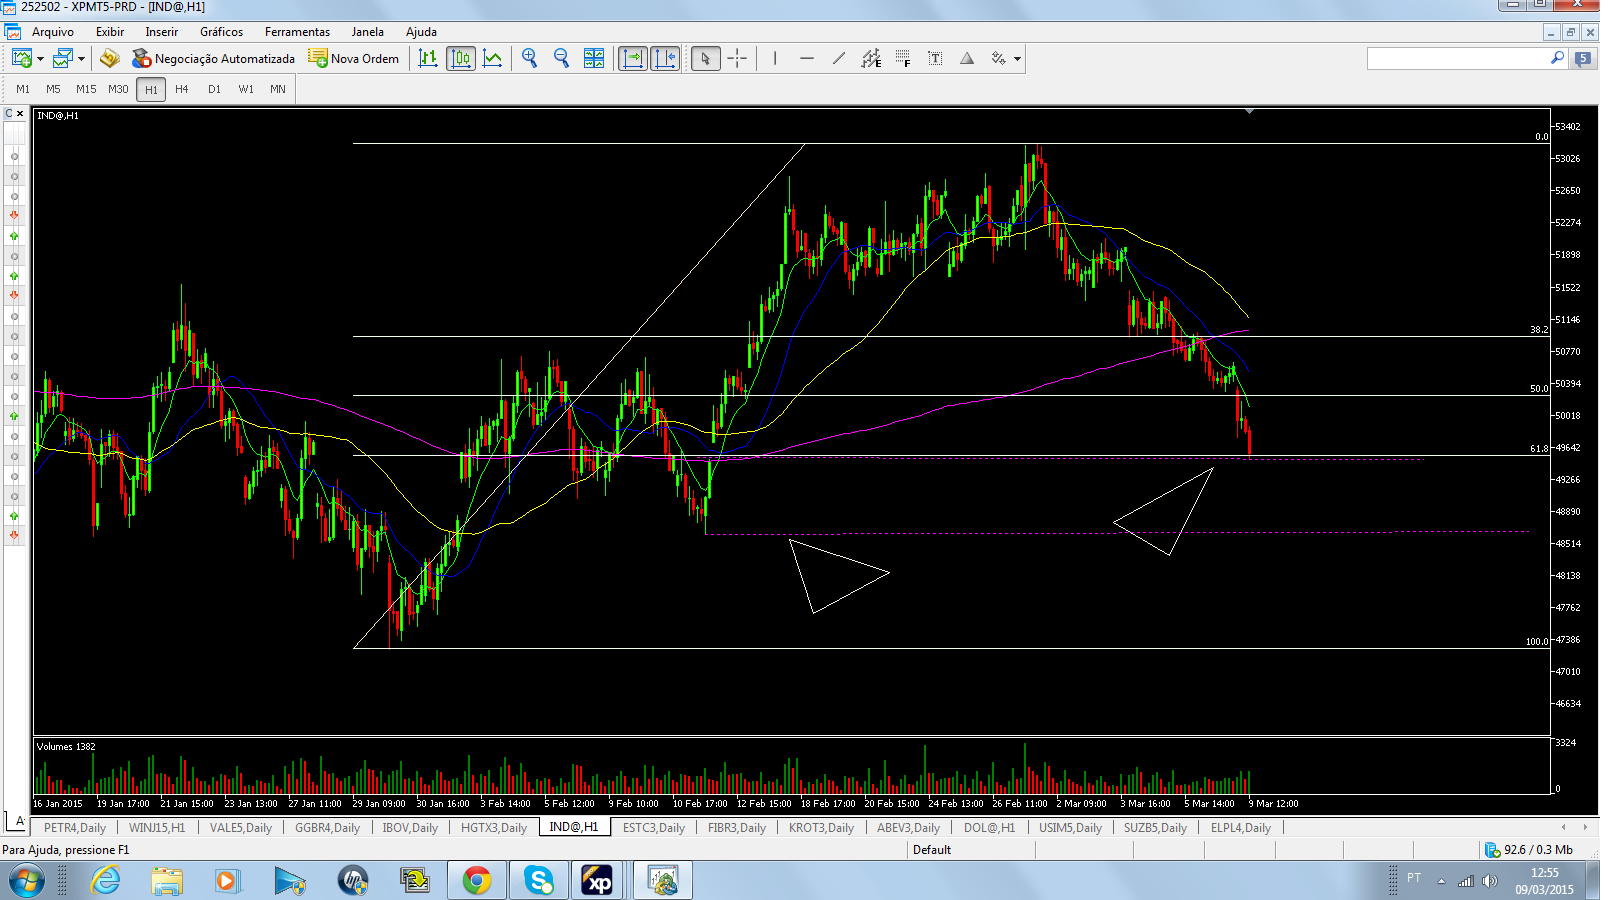Open a new chart window icon
Viewport: 1608px width, 900px height.
coord(21,59)
